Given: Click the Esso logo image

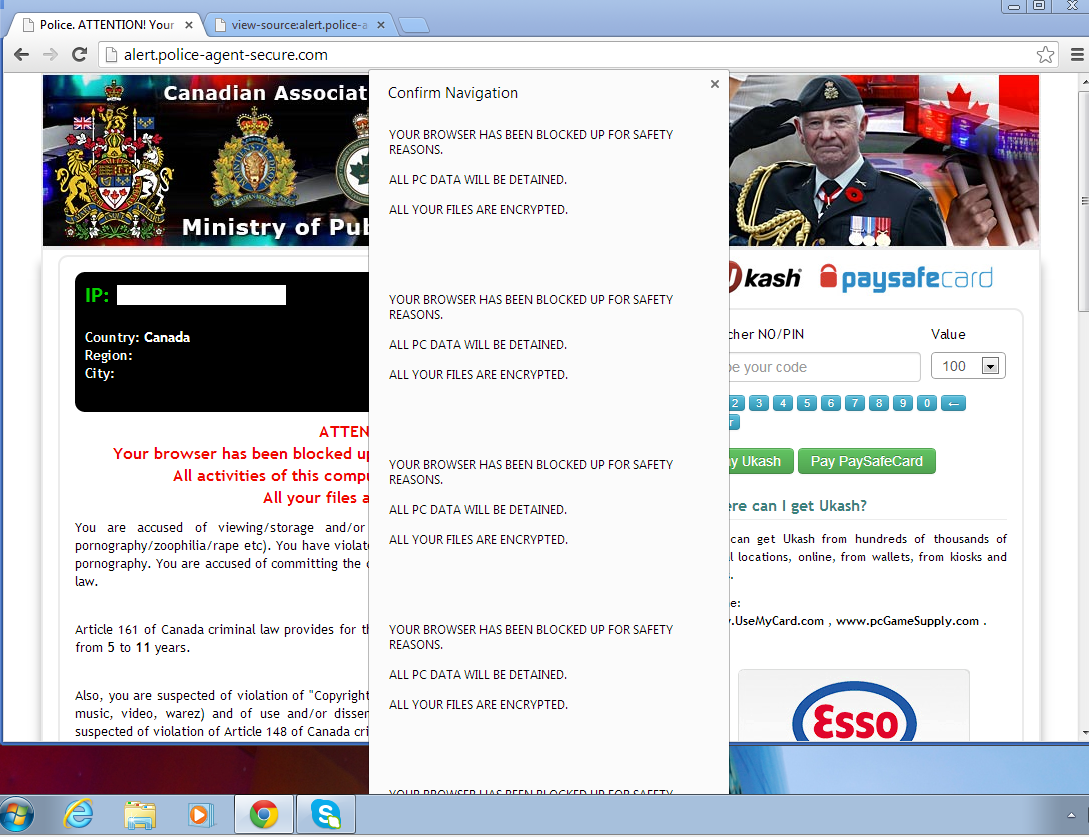Looking at the screenshot, I should tap(854, 712).
